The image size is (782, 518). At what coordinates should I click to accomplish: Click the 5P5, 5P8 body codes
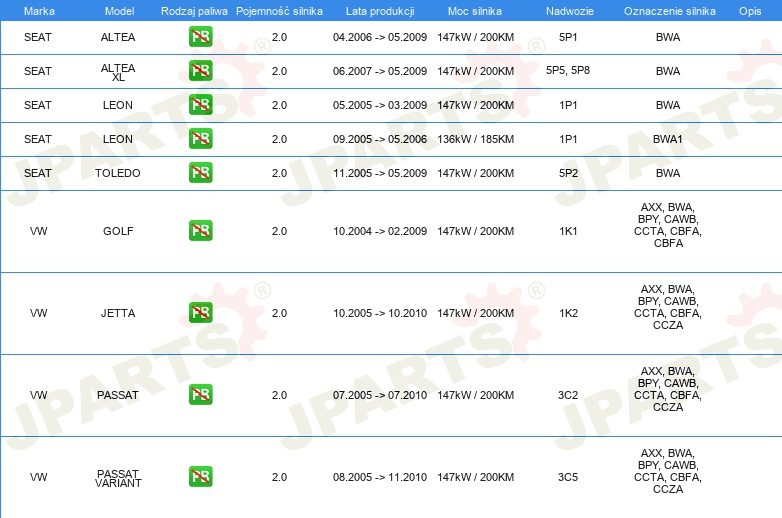568,70
